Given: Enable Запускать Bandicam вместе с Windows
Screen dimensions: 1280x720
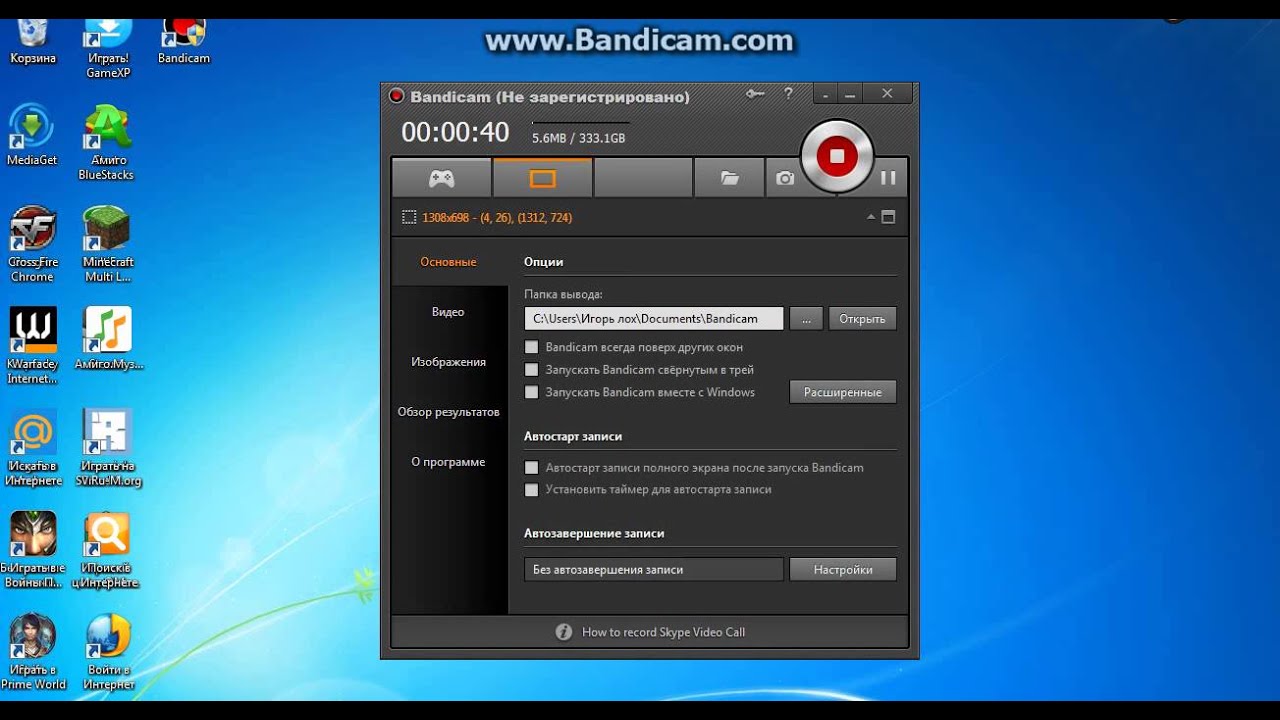Looking at the screenshot, I should pos(532,392).
